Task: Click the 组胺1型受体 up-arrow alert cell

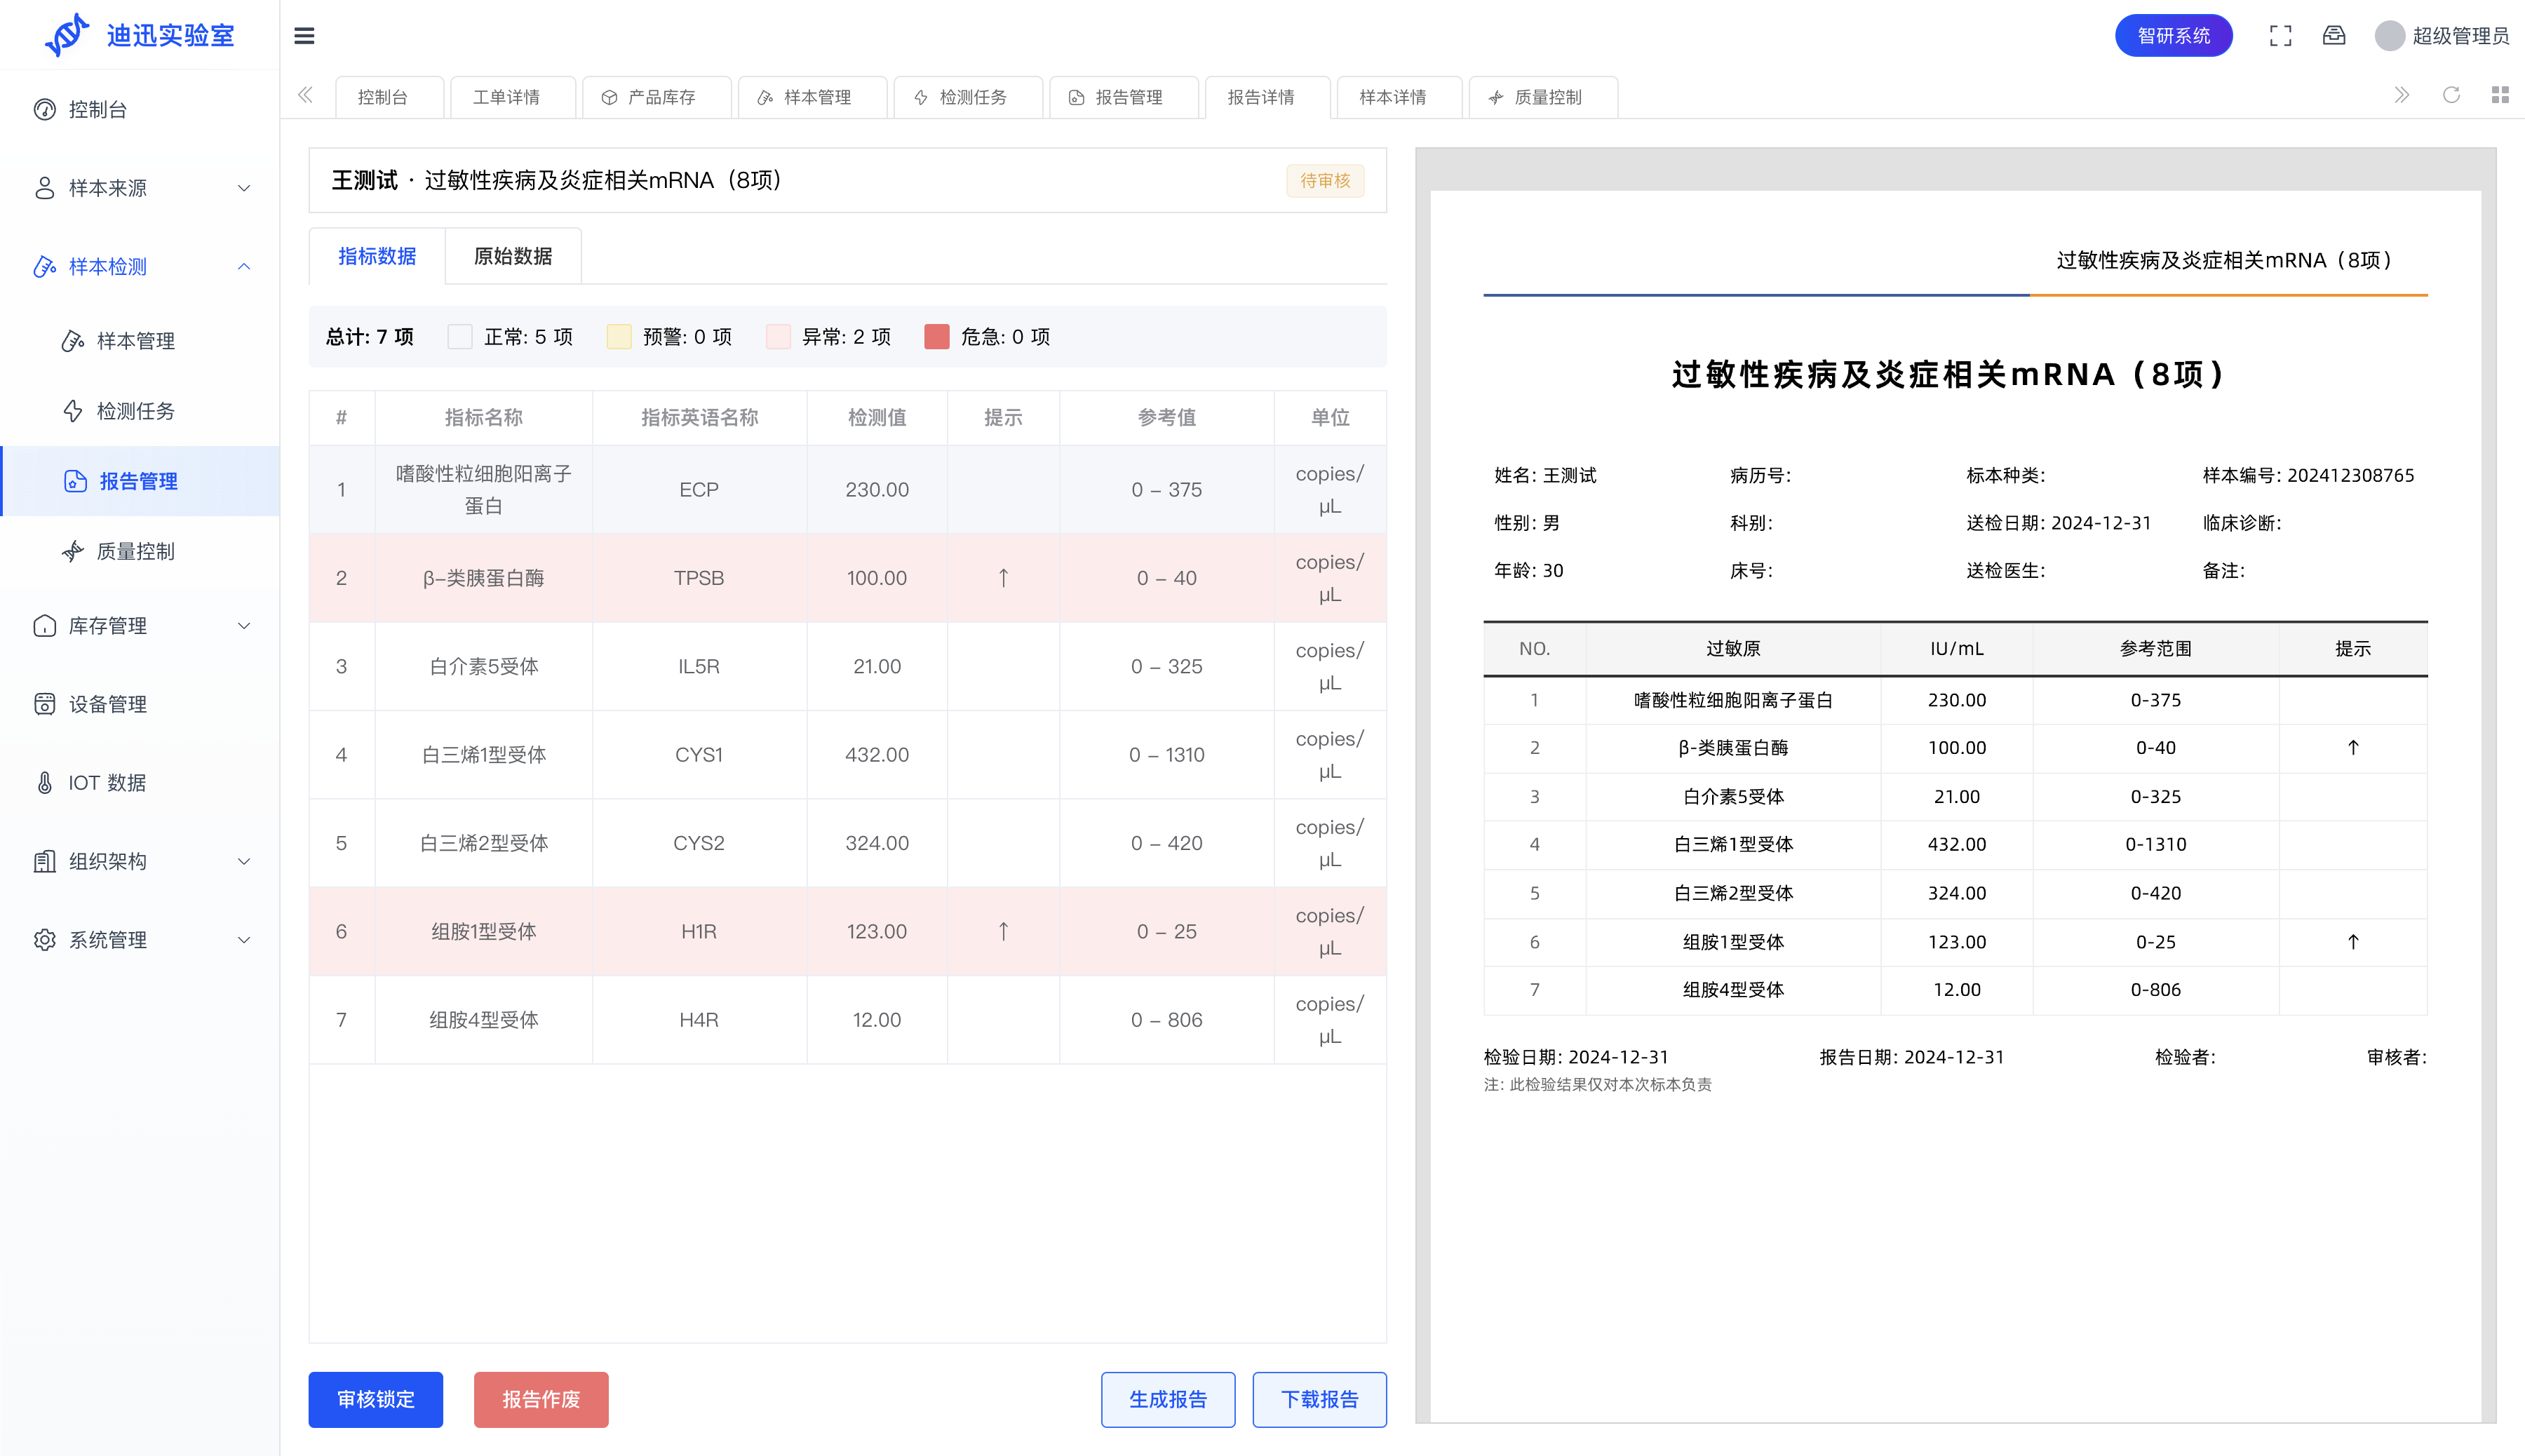Action: tap(1003, 932)
